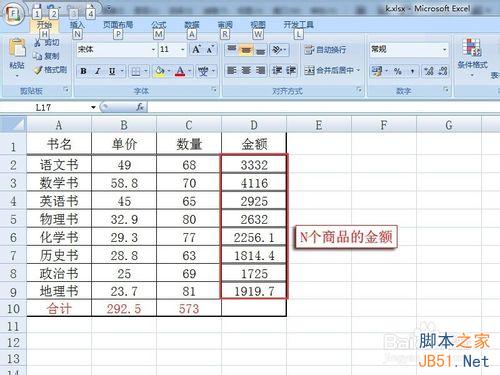
Task: Open clipboard 剪贴板 dialog launcher
Action: click(x=66, y=90)
